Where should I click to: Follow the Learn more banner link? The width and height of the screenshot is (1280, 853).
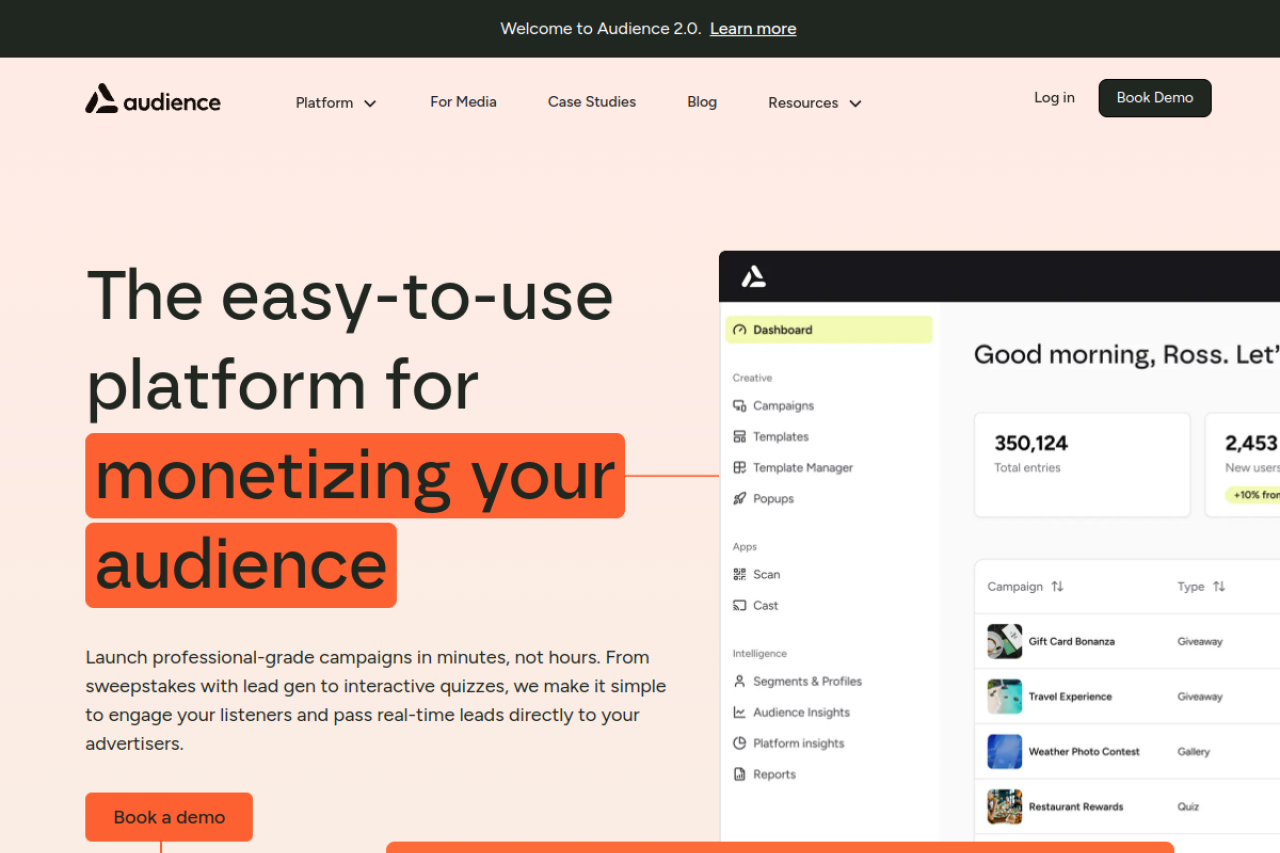point(753,29)
